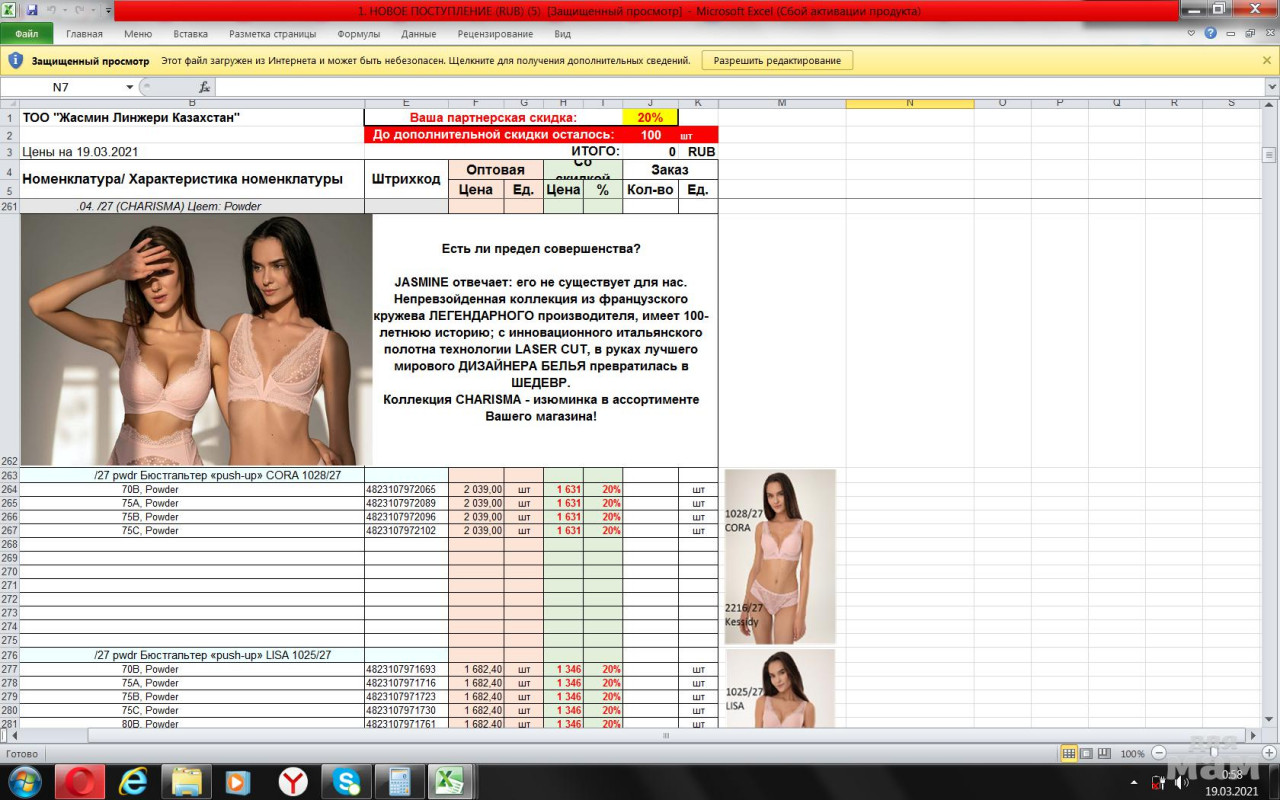This screenshot has width=1280, height=800.
Task: Expand the formula bar
Action: pos(1271,87)
